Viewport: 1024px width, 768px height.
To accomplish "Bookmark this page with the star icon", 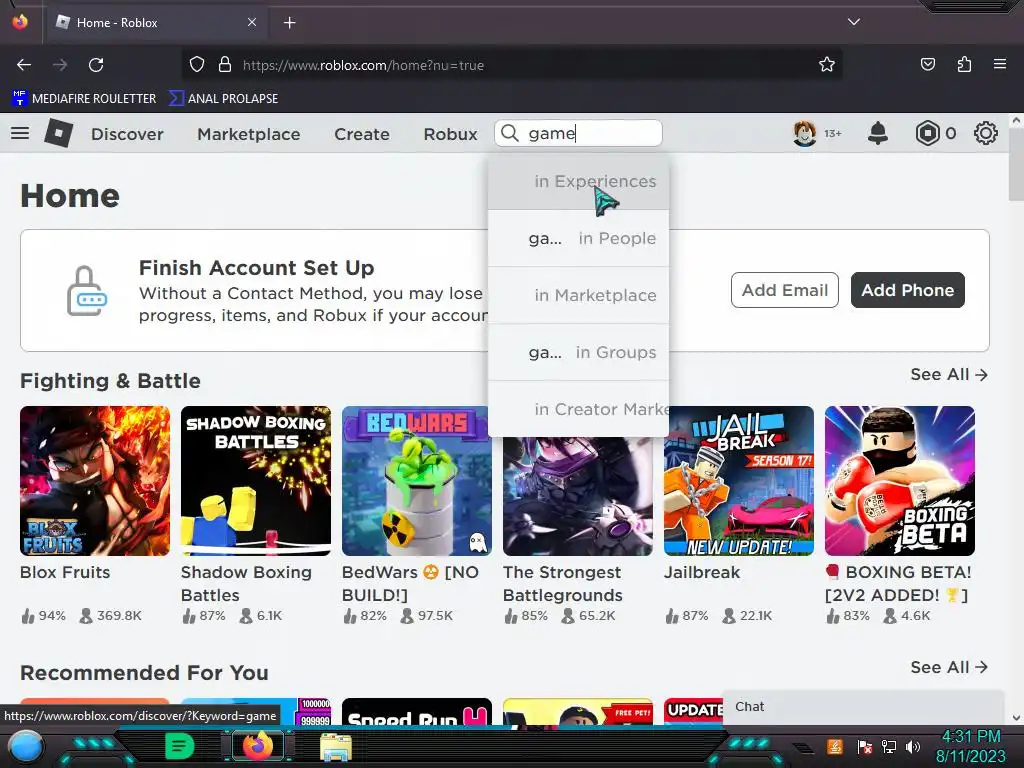I will (x=827, y=65).
